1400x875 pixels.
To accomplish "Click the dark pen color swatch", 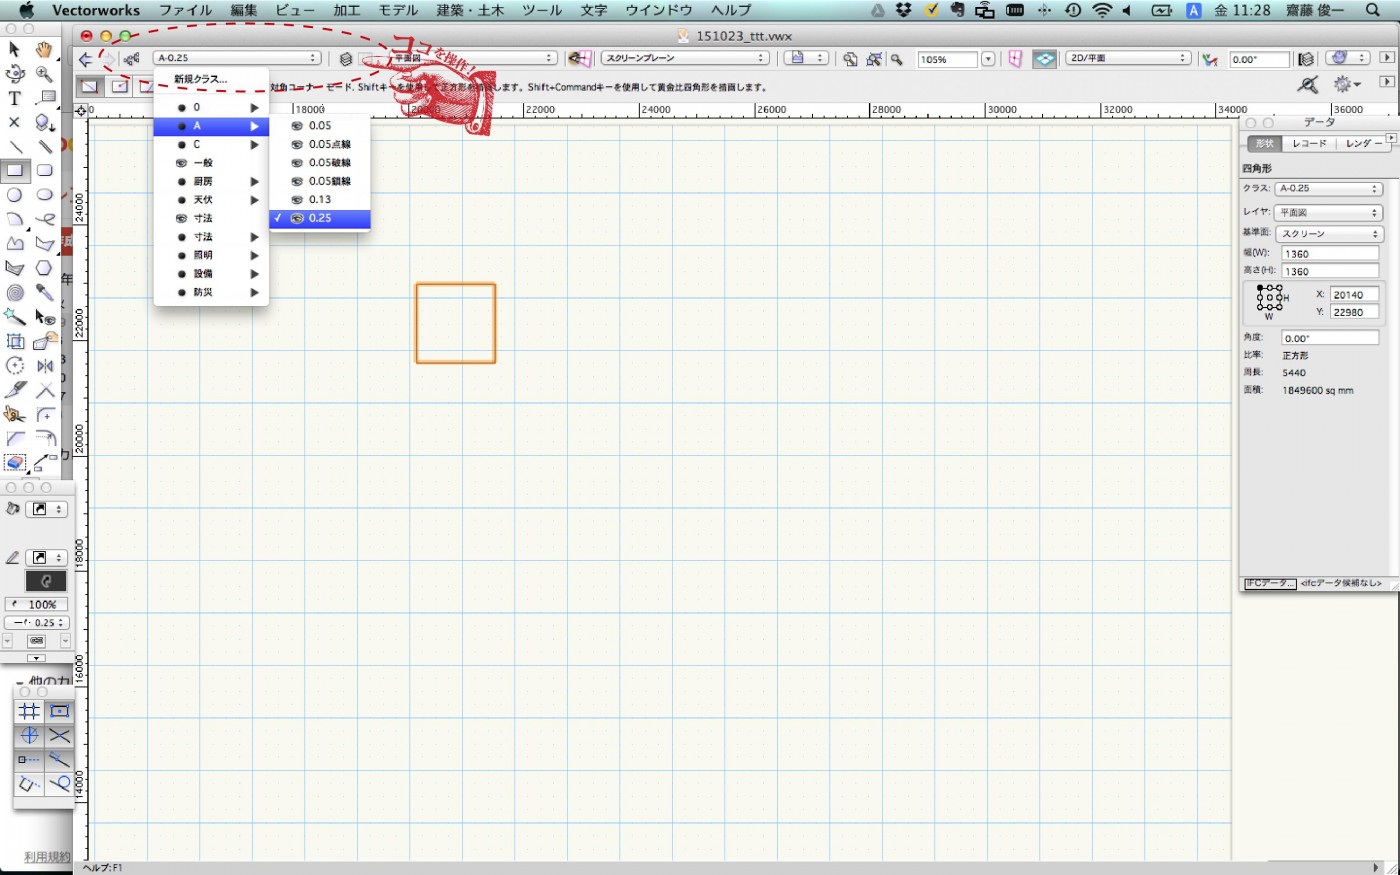I will coord(45,581).
